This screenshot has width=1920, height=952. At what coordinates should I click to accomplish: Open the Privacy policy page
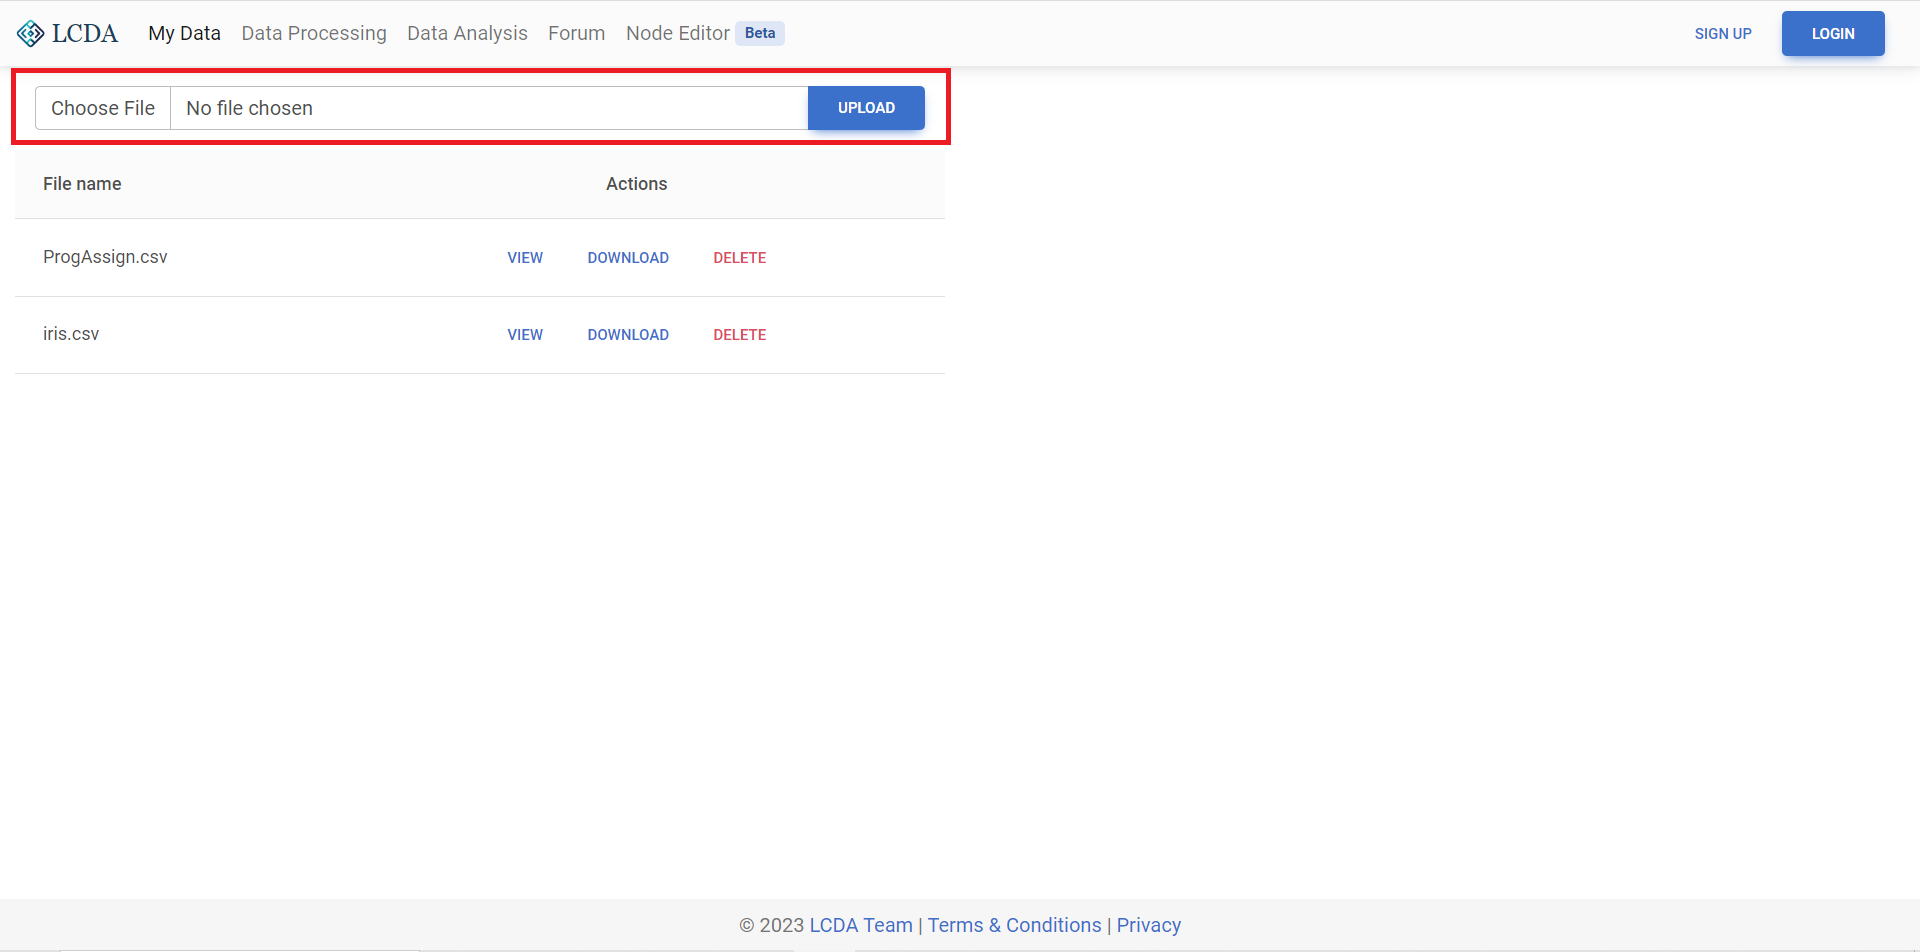[x=1148, y=925]
